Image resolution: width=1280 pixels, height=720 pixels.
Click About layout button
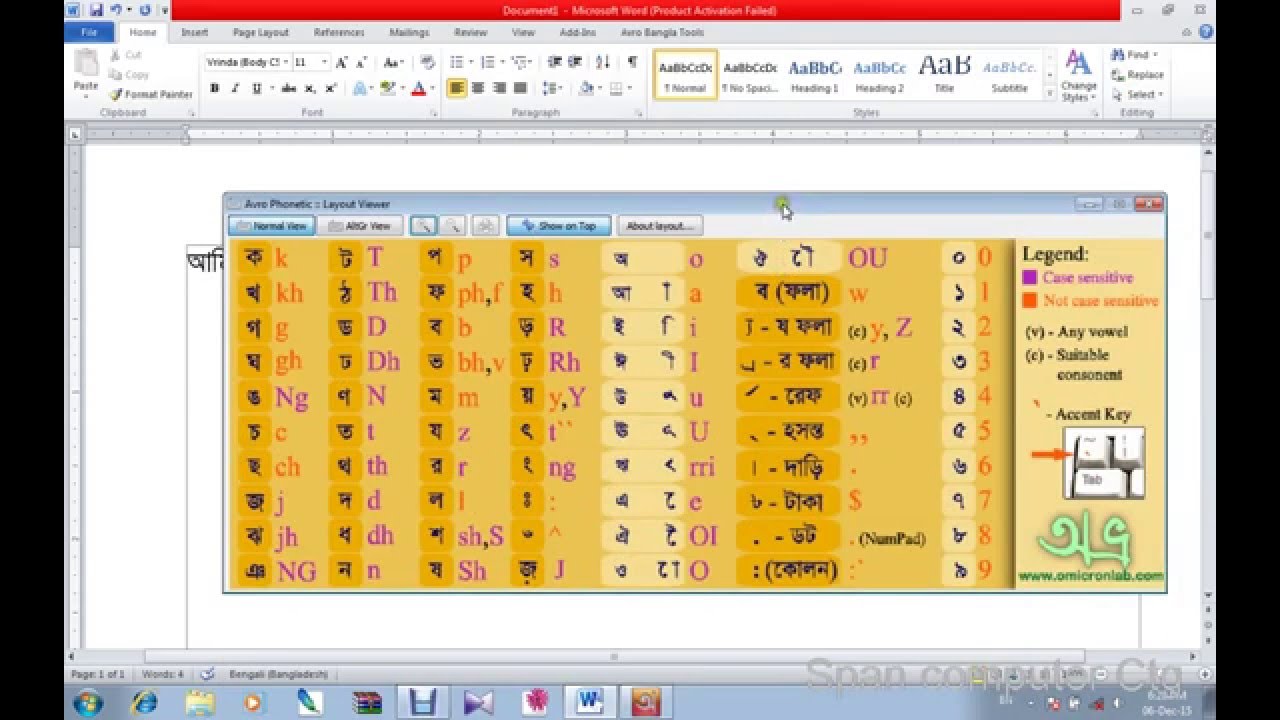coord(660,226)
